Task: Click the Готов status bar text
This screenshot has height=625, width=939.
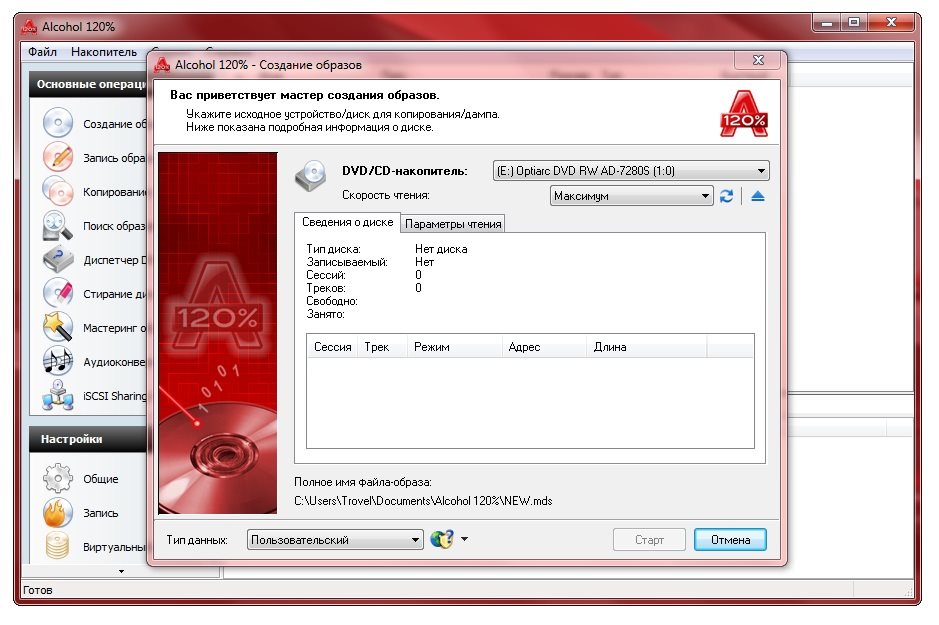Action: [x=38, y=590]
